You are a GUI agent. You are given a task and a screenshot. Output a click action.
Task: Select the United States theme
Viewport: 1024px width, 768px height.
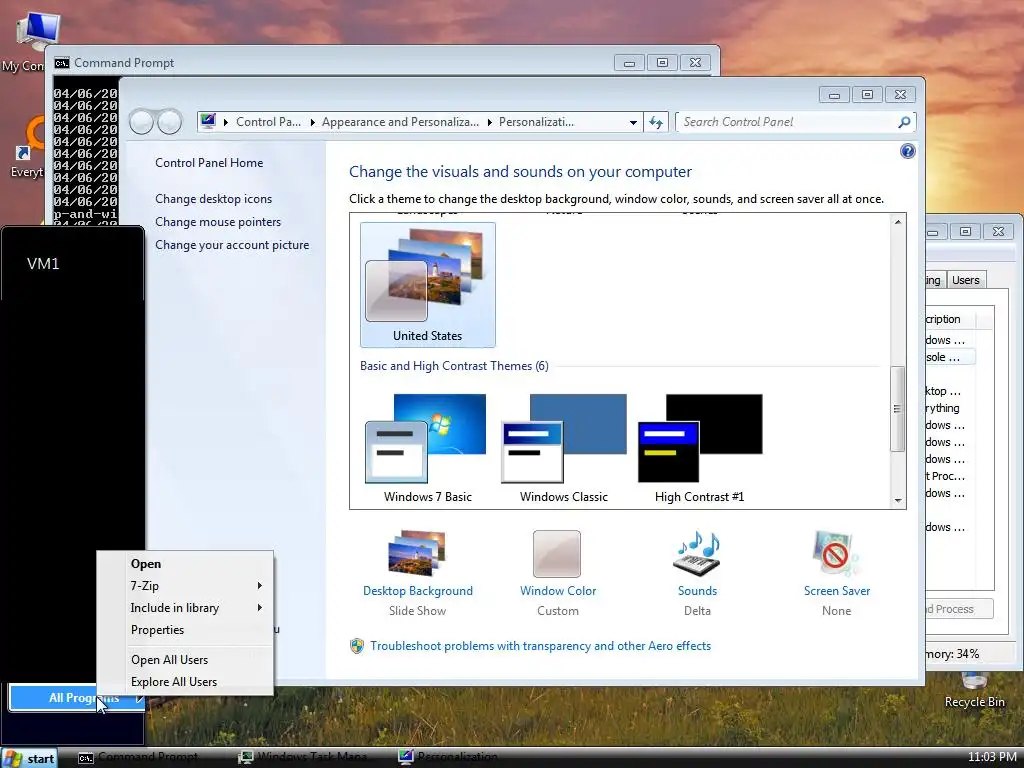[x=428, y=285]
